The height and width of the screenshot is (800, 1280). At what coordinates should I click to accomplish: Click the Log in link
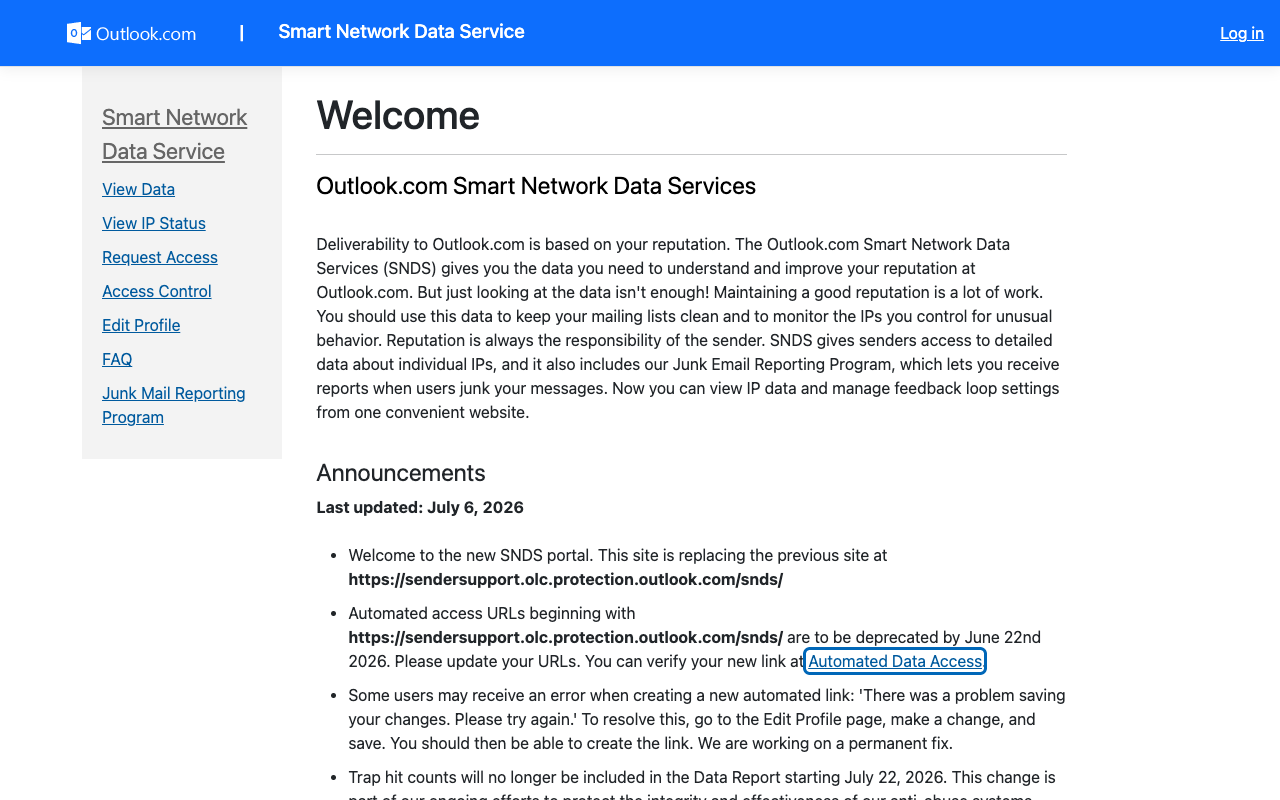click(1242, 33)
